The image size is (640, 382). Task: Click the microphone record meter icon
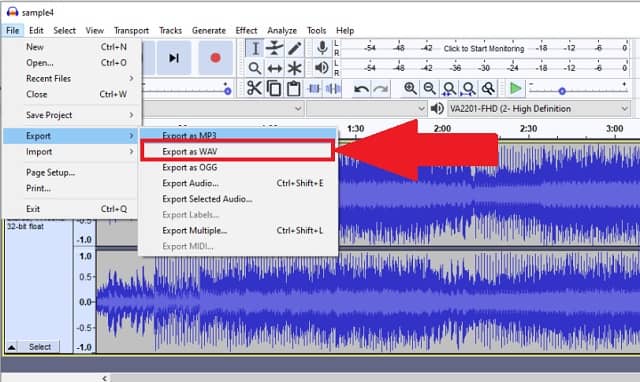click(x=322, y=48)
